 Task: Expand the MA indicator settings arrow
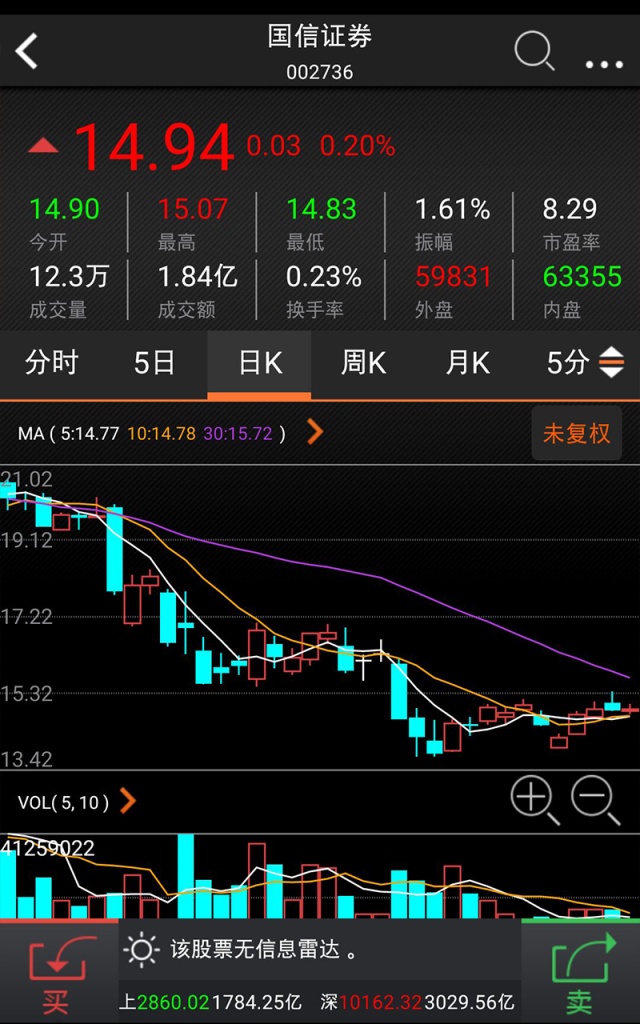coord(315,432)
